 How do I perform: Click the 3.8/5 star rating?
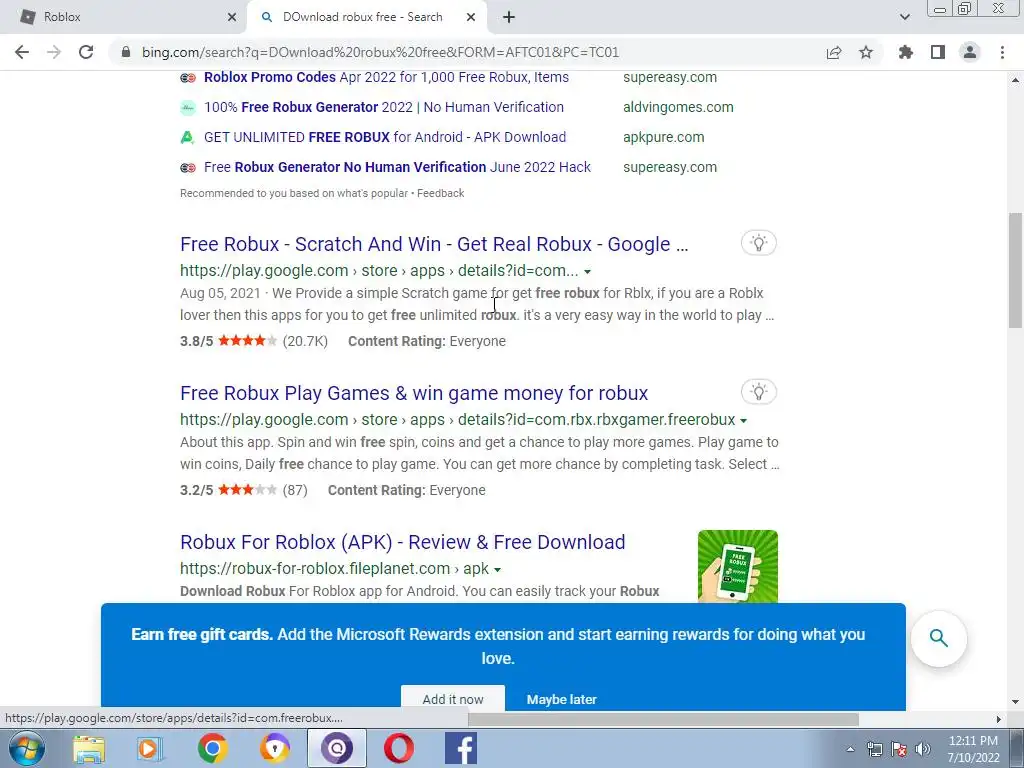[x=229, y=341]
